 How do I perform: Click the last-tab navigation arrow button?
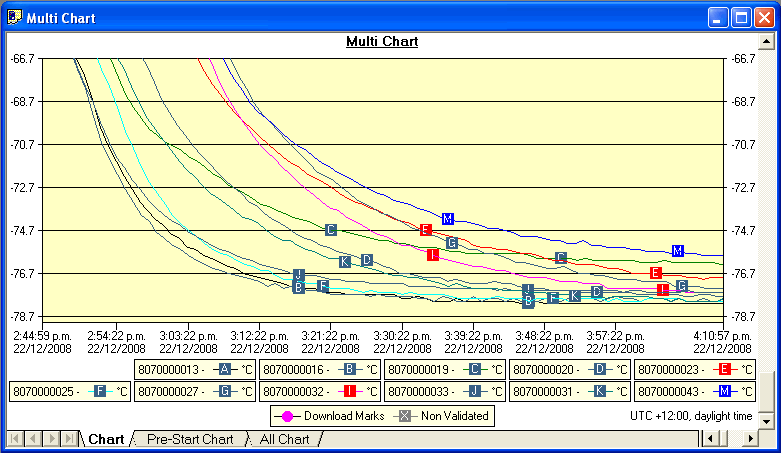click(69, 439)
